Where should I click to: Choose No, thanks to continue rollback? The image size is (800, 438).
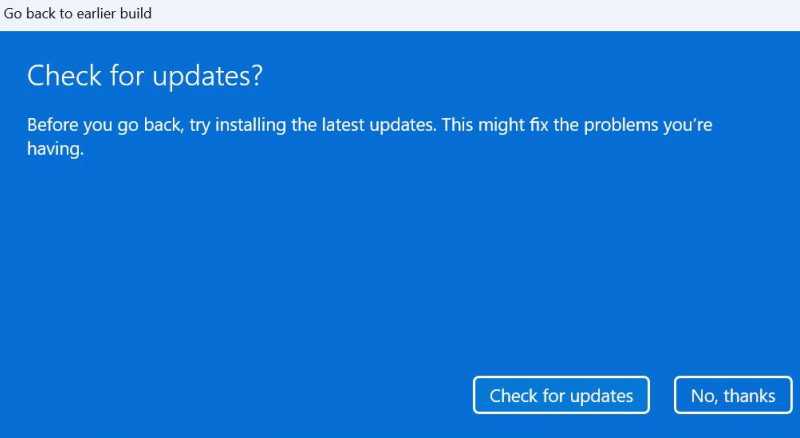733,395
